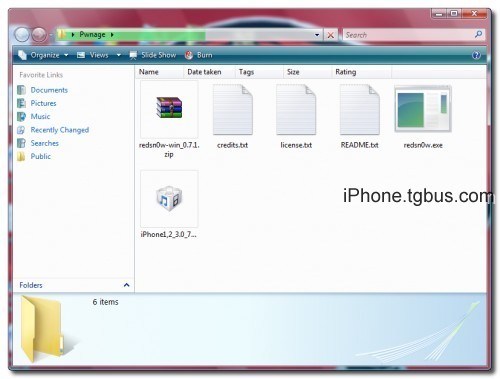Viewport: 500px width, 379px height.
Task: Click the credits.txt file name
Action: tap(232, 145)
